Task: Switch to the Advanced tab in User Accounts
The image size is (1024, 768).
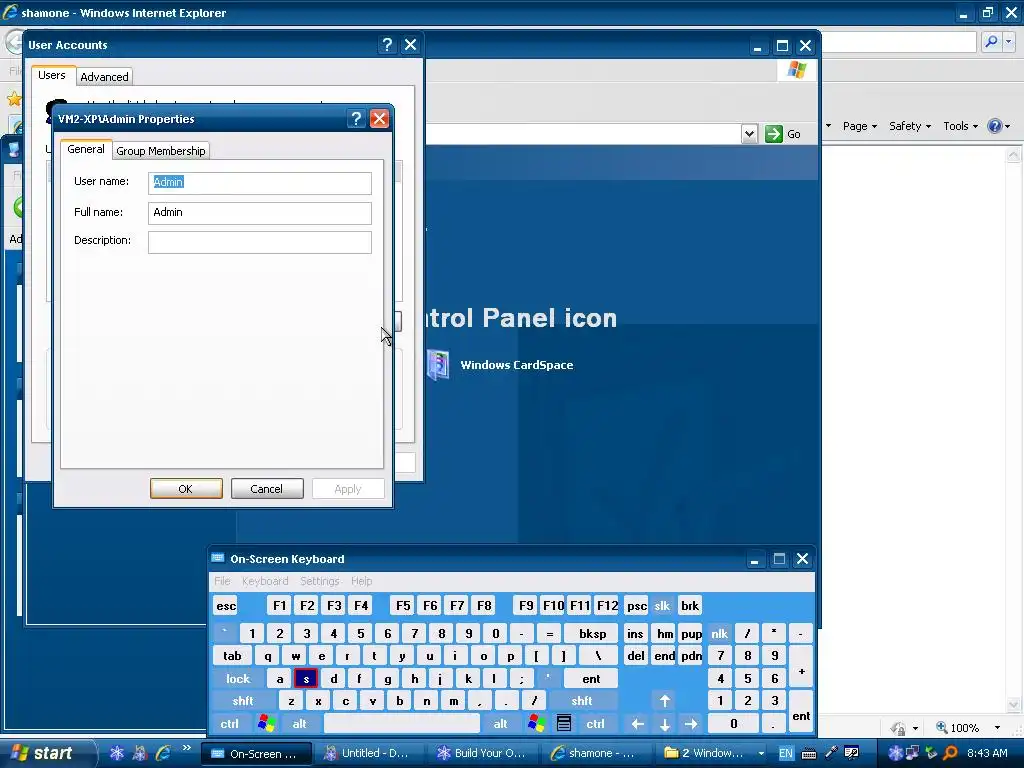Action: (104, 77)
